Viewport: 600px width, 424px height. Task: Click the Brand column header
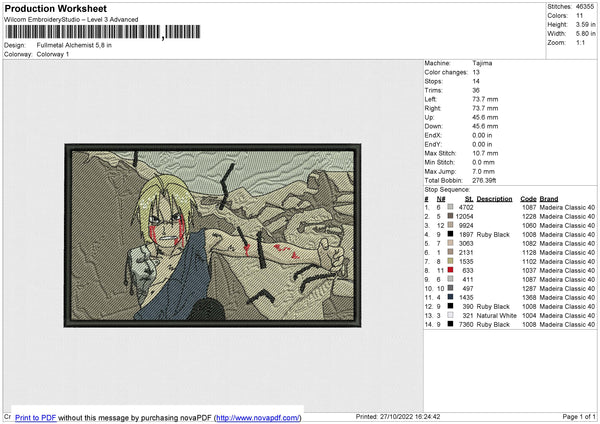pyautogui.click(x=549, y=199)
